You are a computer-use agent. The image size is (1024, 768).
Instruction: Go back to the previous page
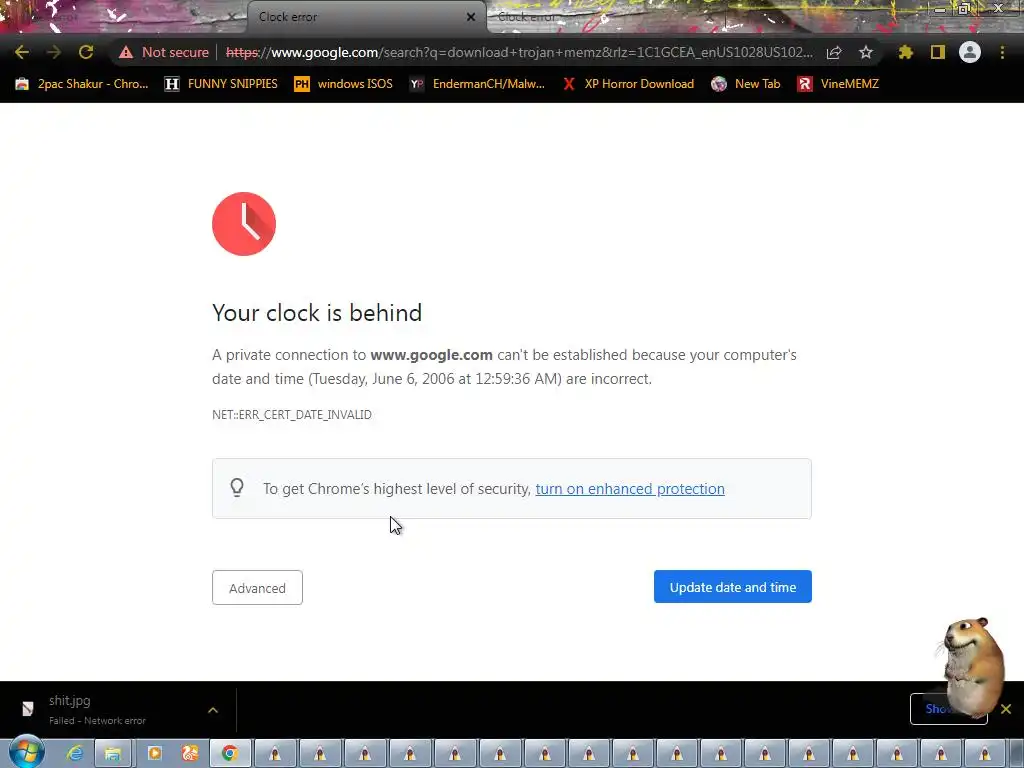pyautogui.click(x=22, y=52)
